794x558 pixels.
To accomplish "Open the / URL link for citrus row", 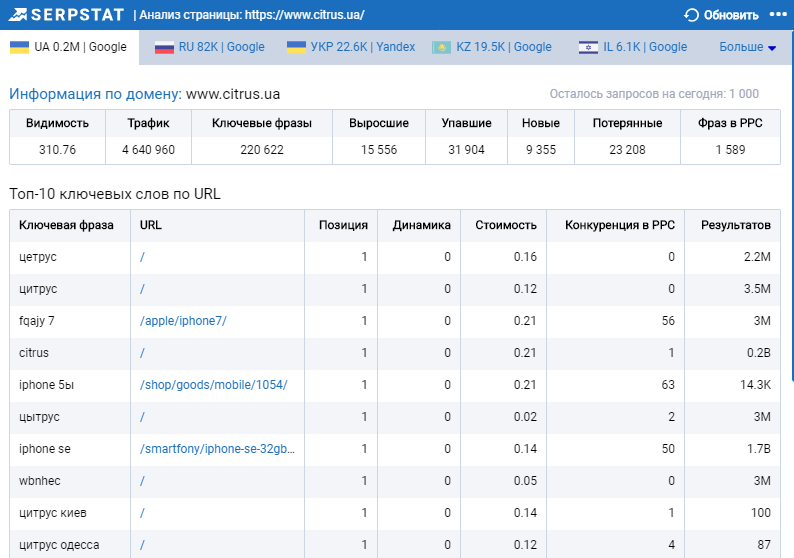I will coord(142,353).
